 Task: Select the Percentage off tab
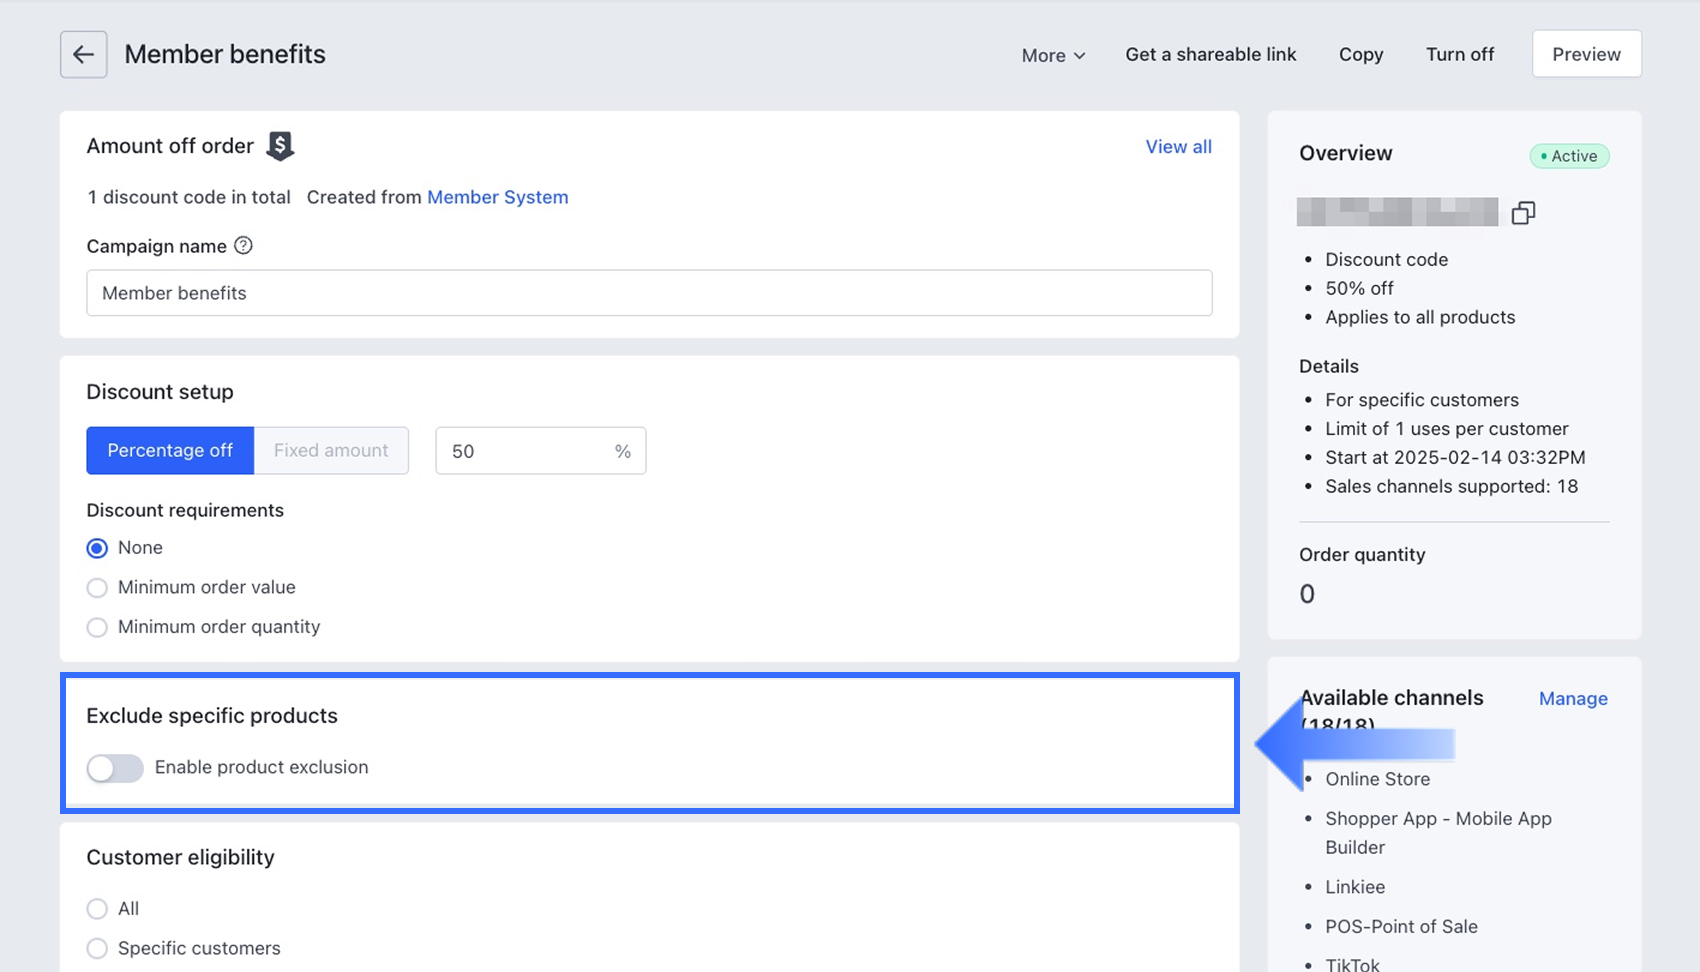click(170, 451)
